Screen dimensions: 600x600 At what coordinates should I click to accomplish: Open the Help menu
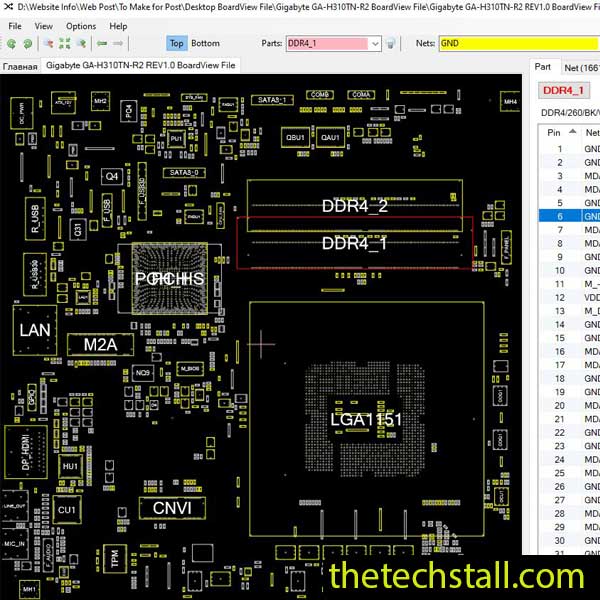tap(118, 26)
